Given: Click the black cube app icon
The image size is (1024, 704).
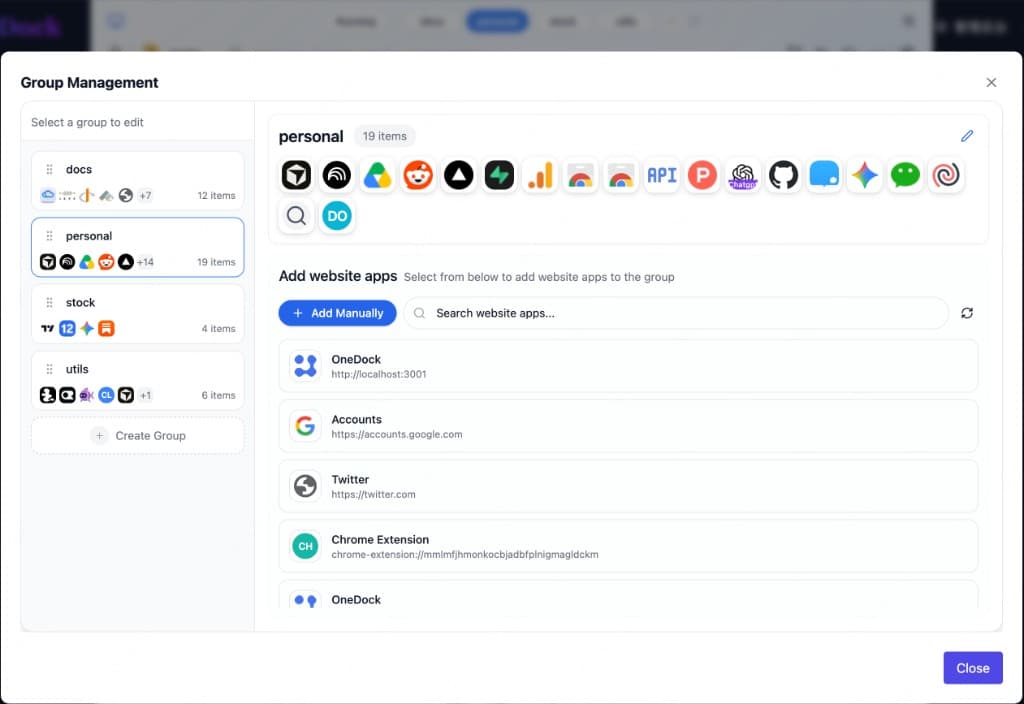Looking at the screenshot, I should (296, 175).
